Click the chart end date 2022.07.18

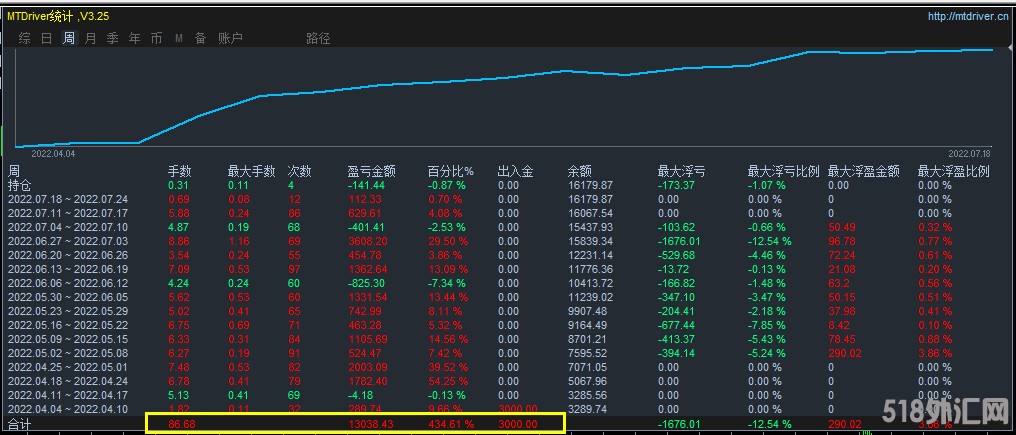point(970,154)
